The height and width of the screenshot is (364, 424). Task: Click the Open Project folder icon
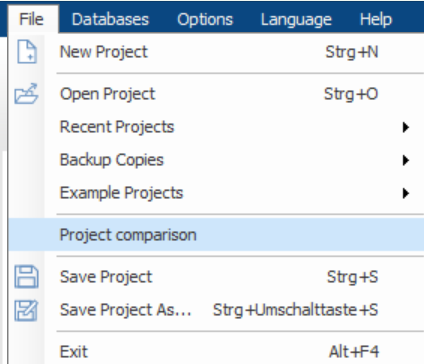point(26,94)
